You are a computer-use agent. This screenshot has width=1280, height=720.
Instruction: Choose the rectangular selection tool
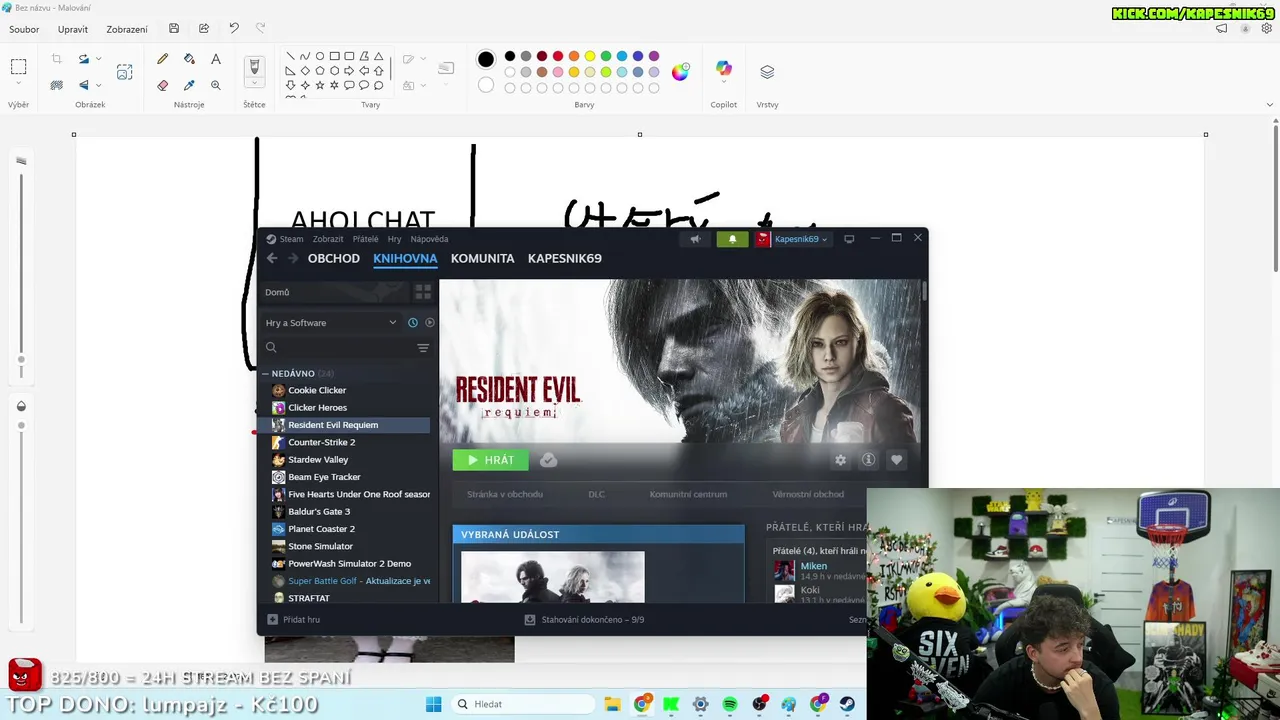click(18, 67)
